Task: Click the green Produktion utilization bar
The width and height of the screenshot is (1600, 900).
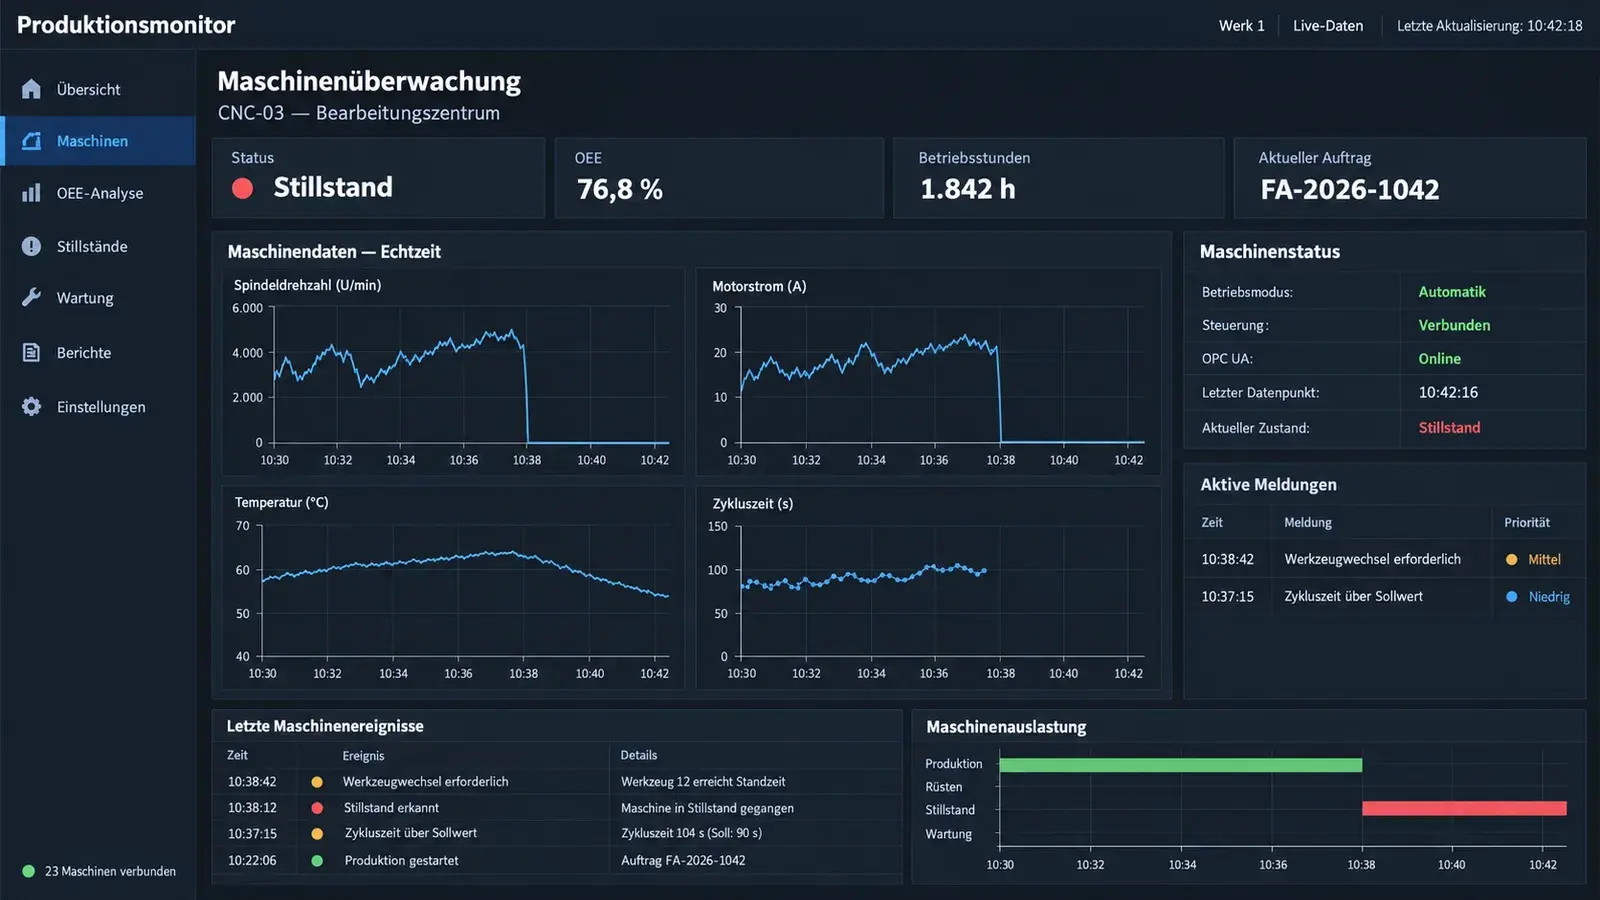Action: coord(1180,765)
